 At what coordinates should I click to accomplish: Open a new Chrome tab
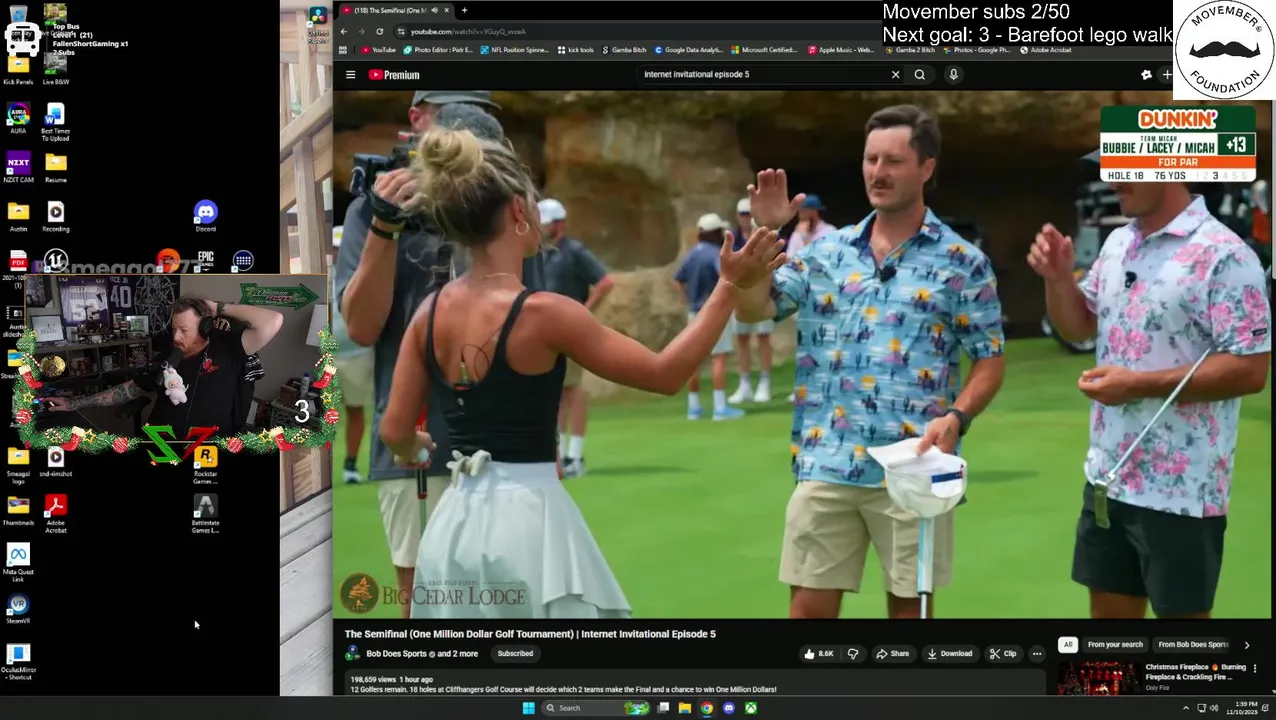(x=464, y=10)
